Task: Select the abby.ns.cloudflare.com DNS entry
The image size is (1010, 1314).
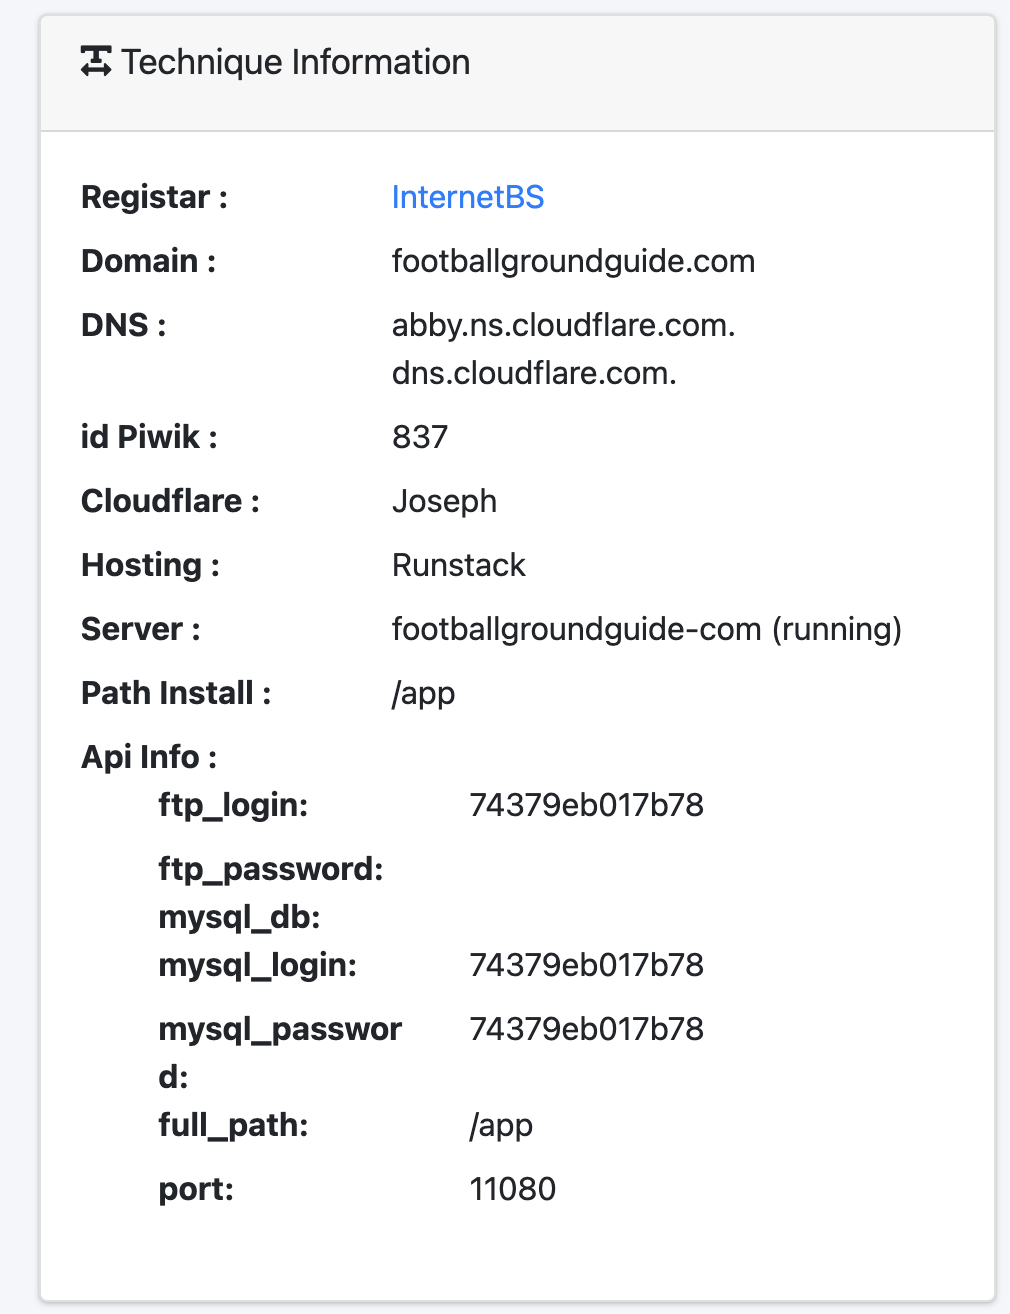Action: 563,325
